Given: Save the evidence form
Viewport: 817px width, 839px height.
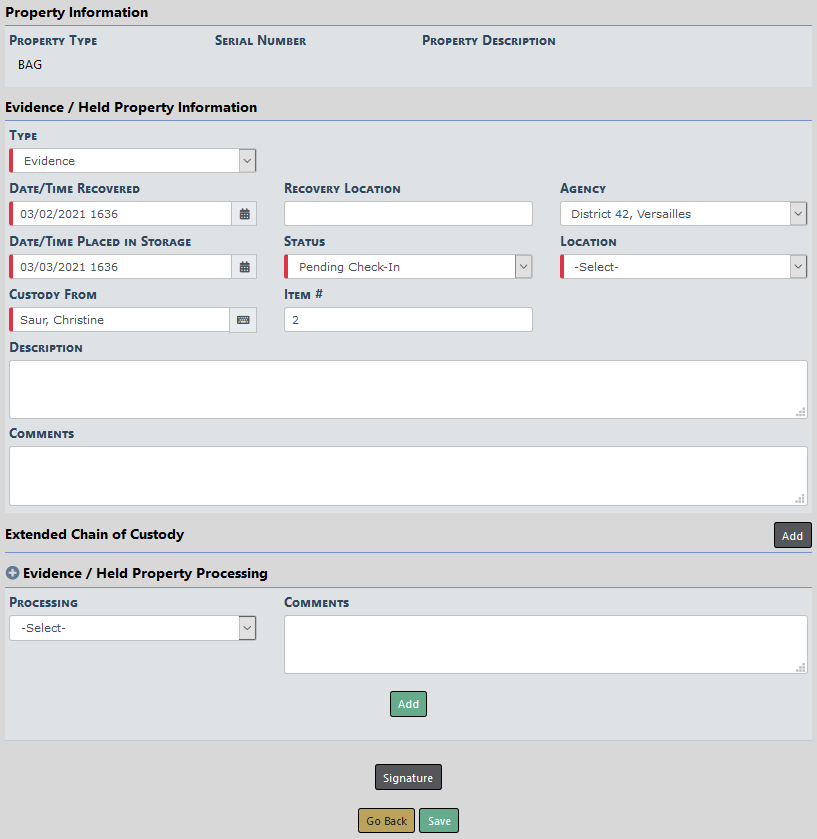Looking at the screenshot, I should pyautogui.click(x=439, y=821).
